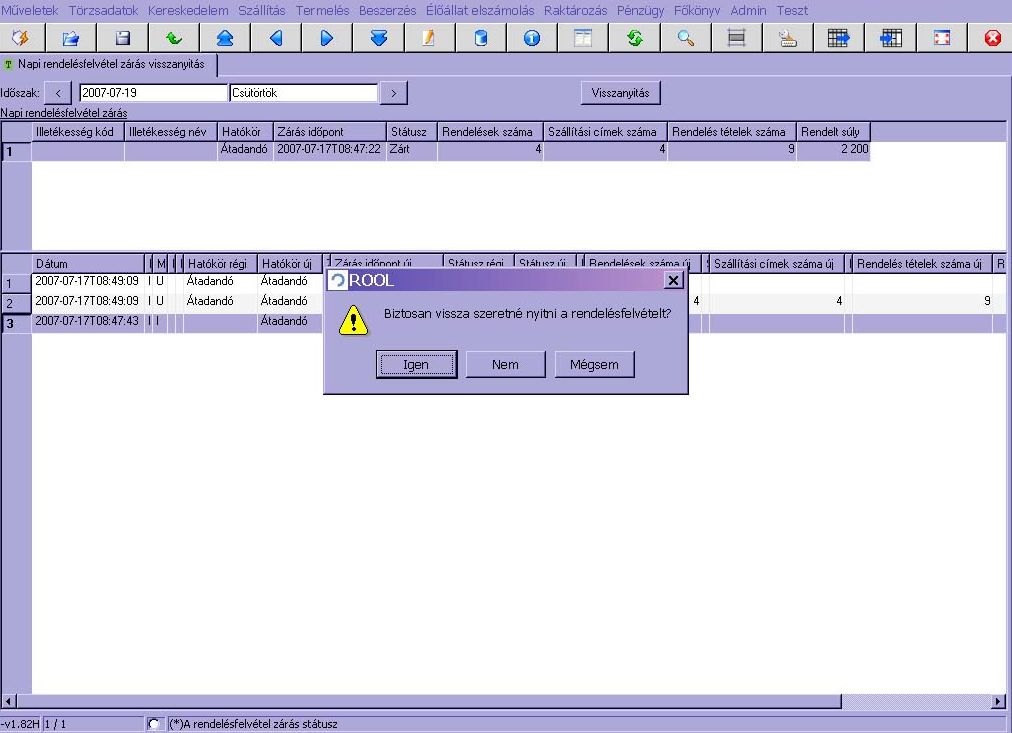
Task: Click the open folder toolbar icon
Action: coord(71,38)
